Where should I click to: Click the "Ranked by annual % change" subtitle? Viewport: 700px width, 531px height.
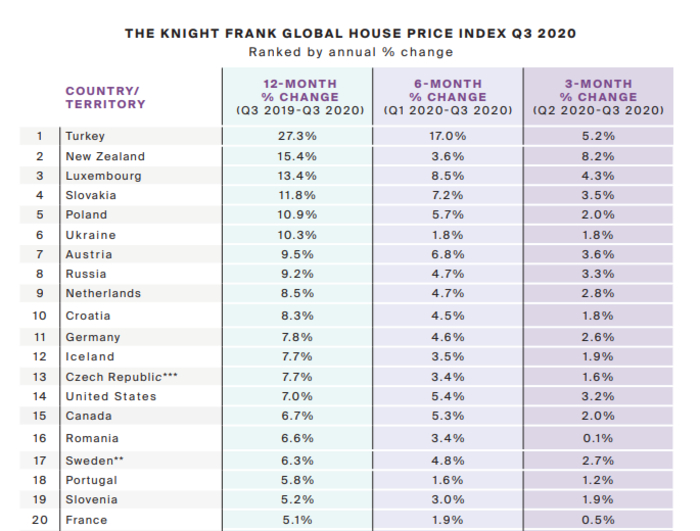click(350, 52)
